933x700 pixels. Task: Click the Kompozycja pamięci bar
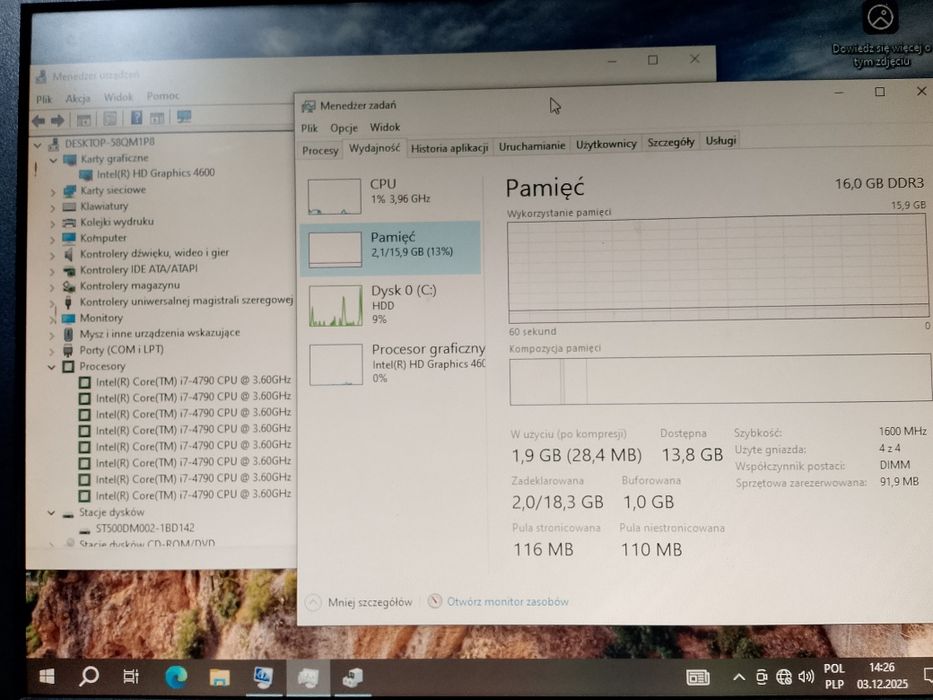720,380
